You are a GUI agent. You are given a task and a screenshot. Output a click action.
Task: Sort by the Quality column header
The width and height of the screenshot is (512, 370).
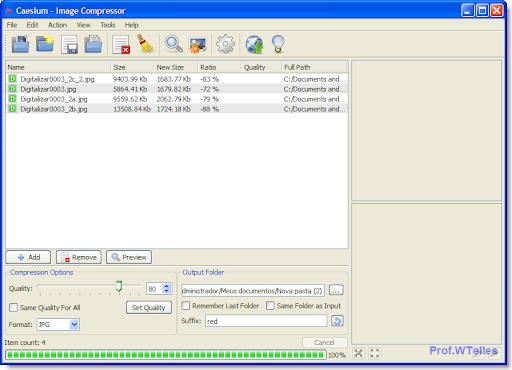(x=261, y=67)
